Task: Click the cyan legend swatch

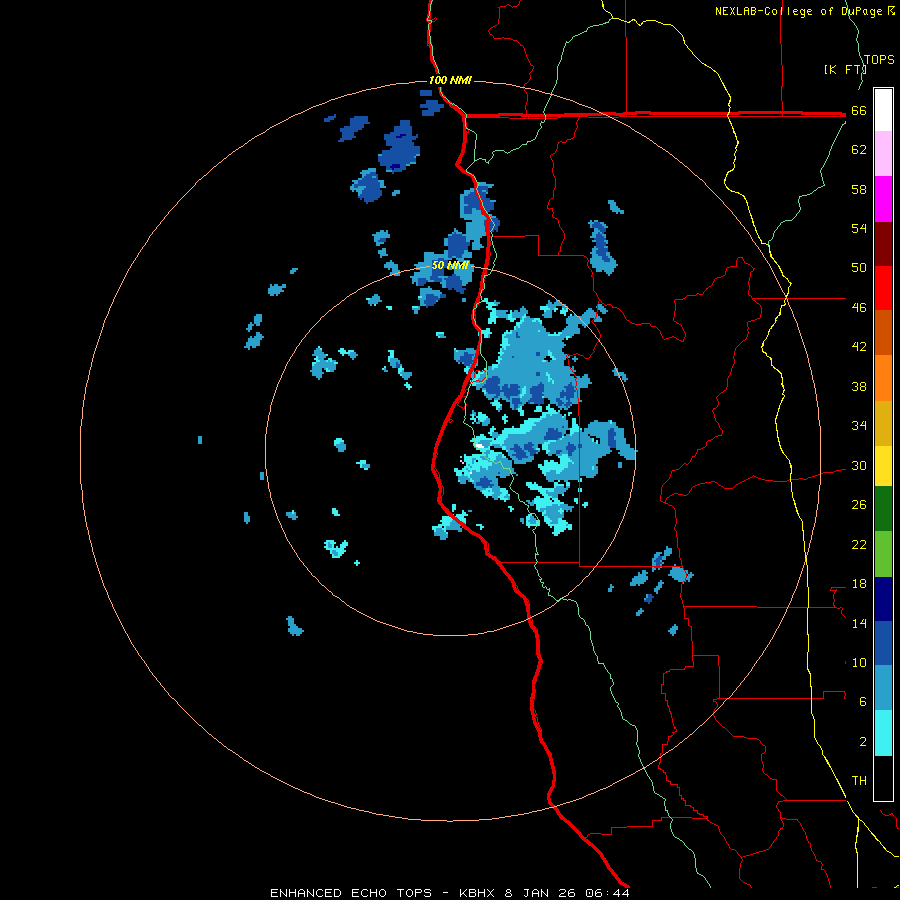Action: [883, 733]
